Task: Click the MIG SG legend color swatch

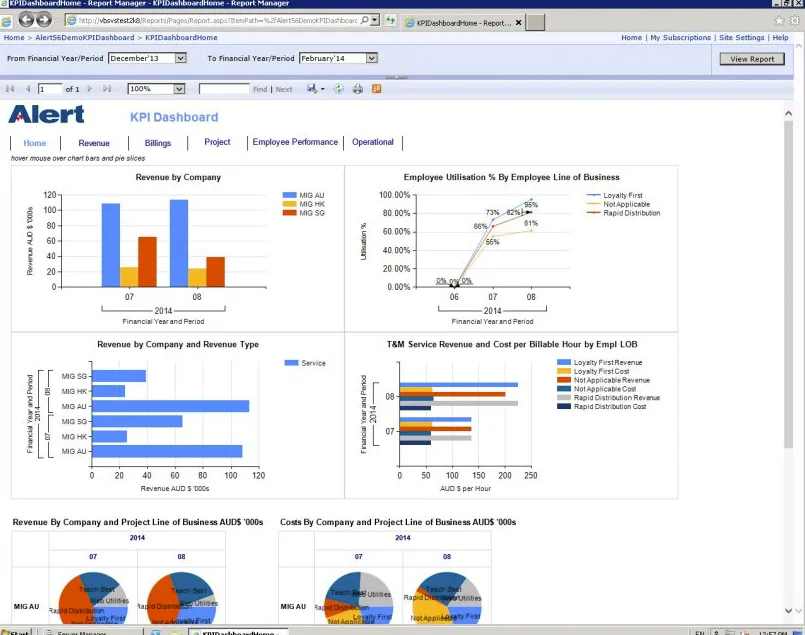Action: [x=290, y=213]
